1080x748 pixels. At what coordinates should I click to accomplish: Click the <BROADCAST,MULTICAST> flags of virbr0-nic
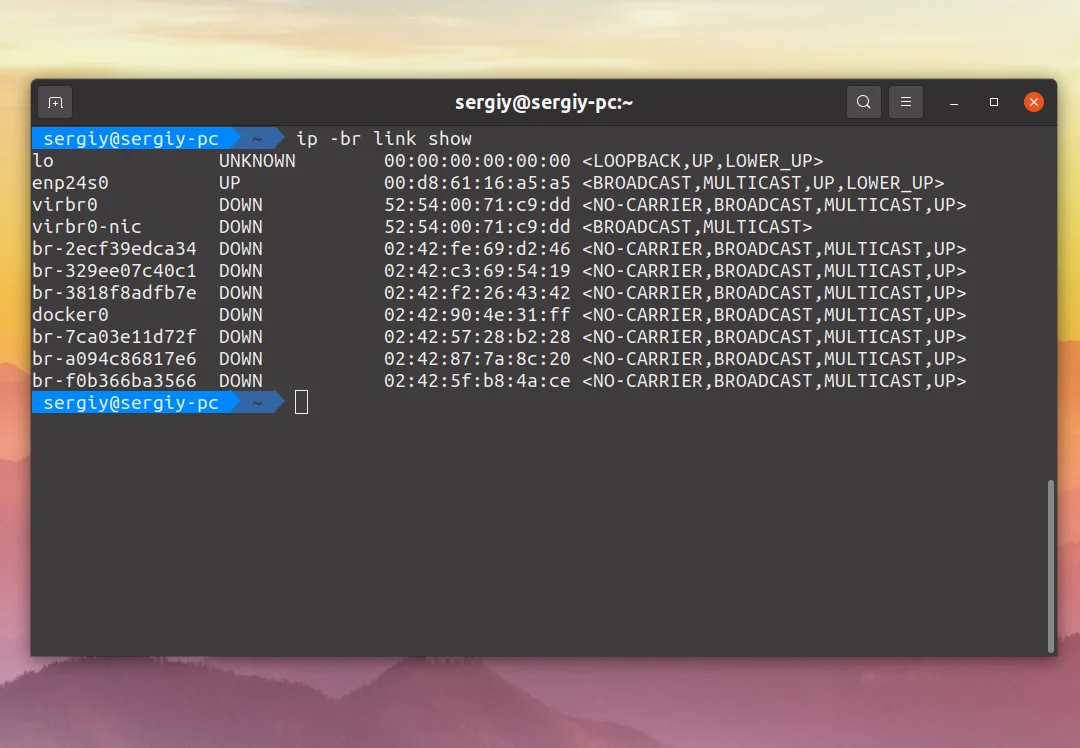point(697,227)
